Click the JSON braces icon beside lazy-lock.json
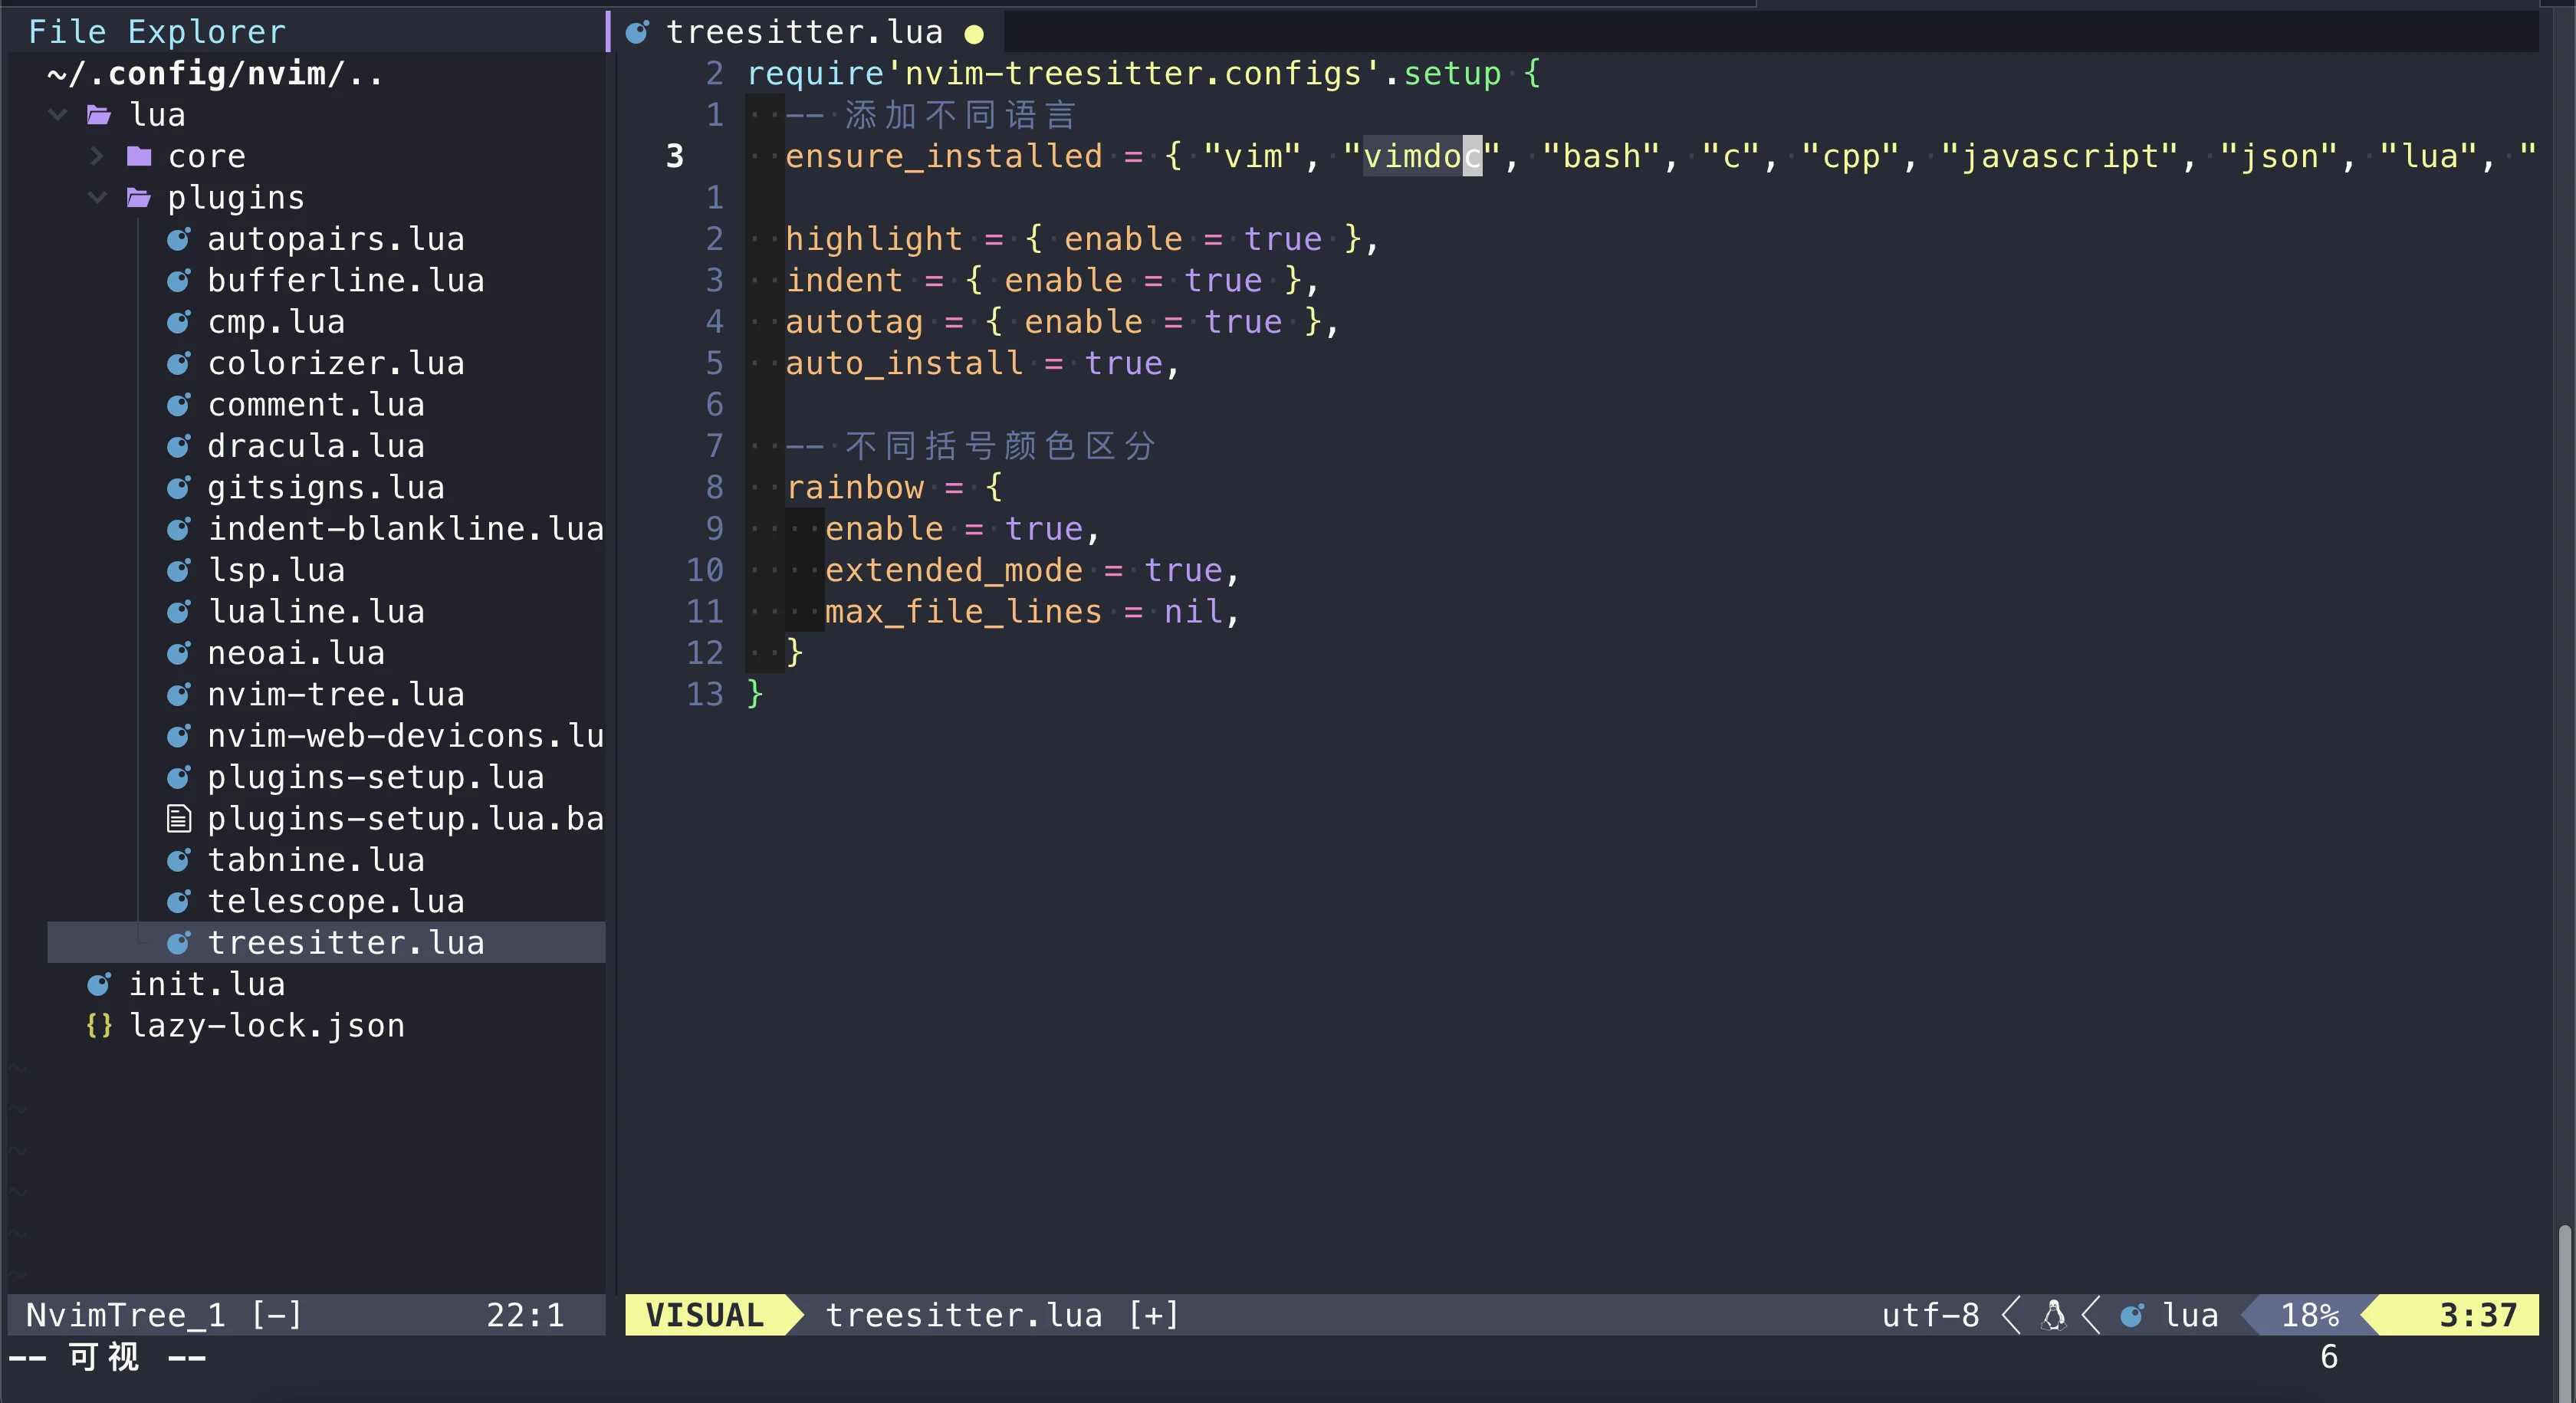The height and width of the screenshot is (1403, 2576). pyautogui.click(x=98, y=1025)
